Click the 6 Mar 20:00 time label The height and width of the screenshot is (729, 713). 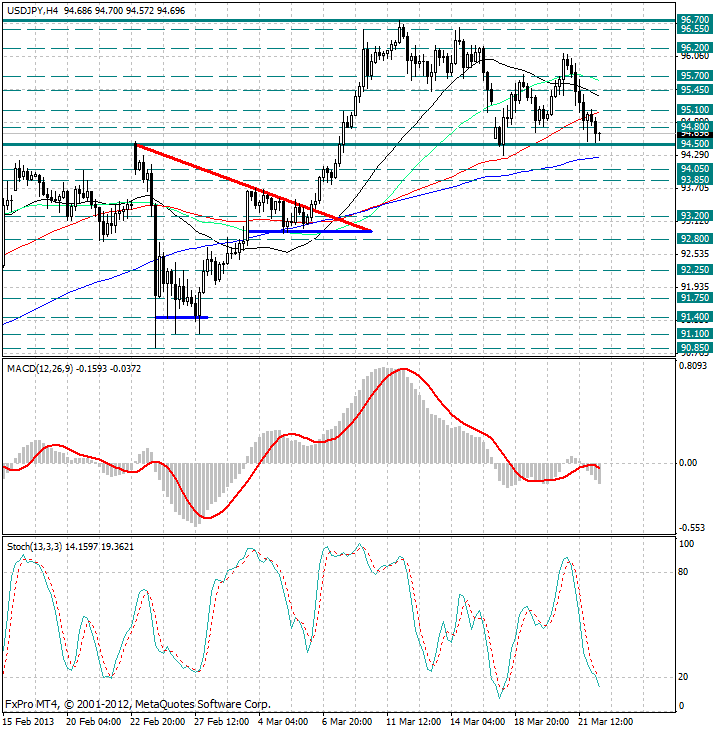[x=347, y=722]
